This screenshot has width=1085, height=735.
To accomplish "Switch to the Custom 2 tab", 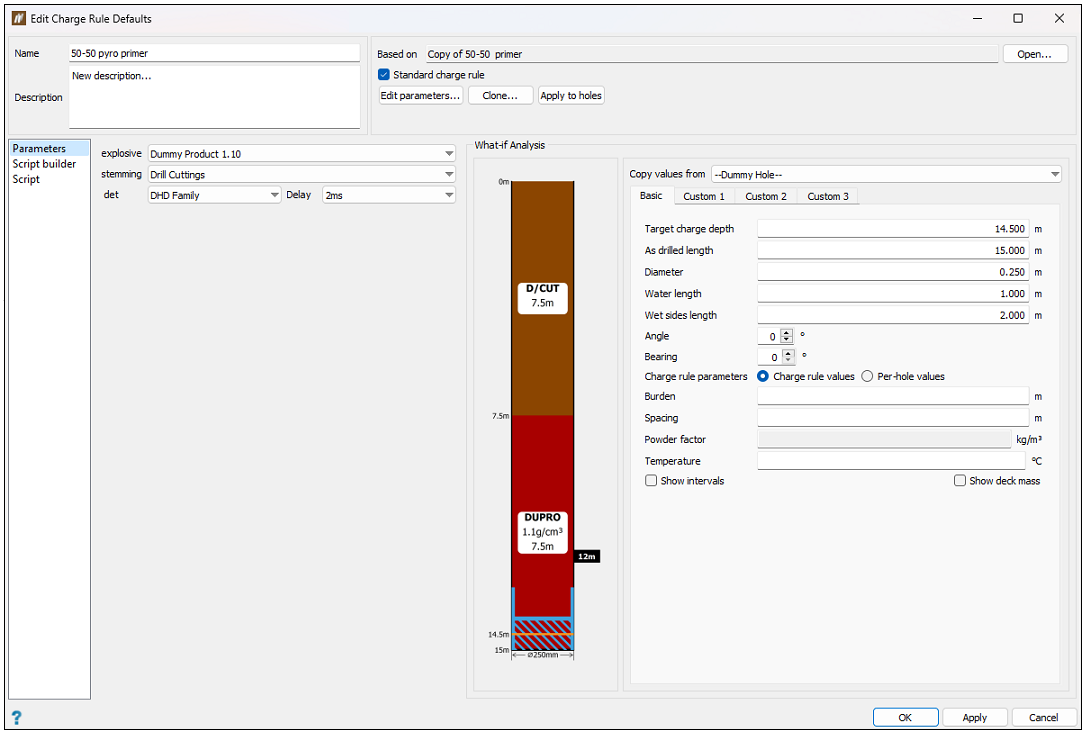I will tap(766, 196).
